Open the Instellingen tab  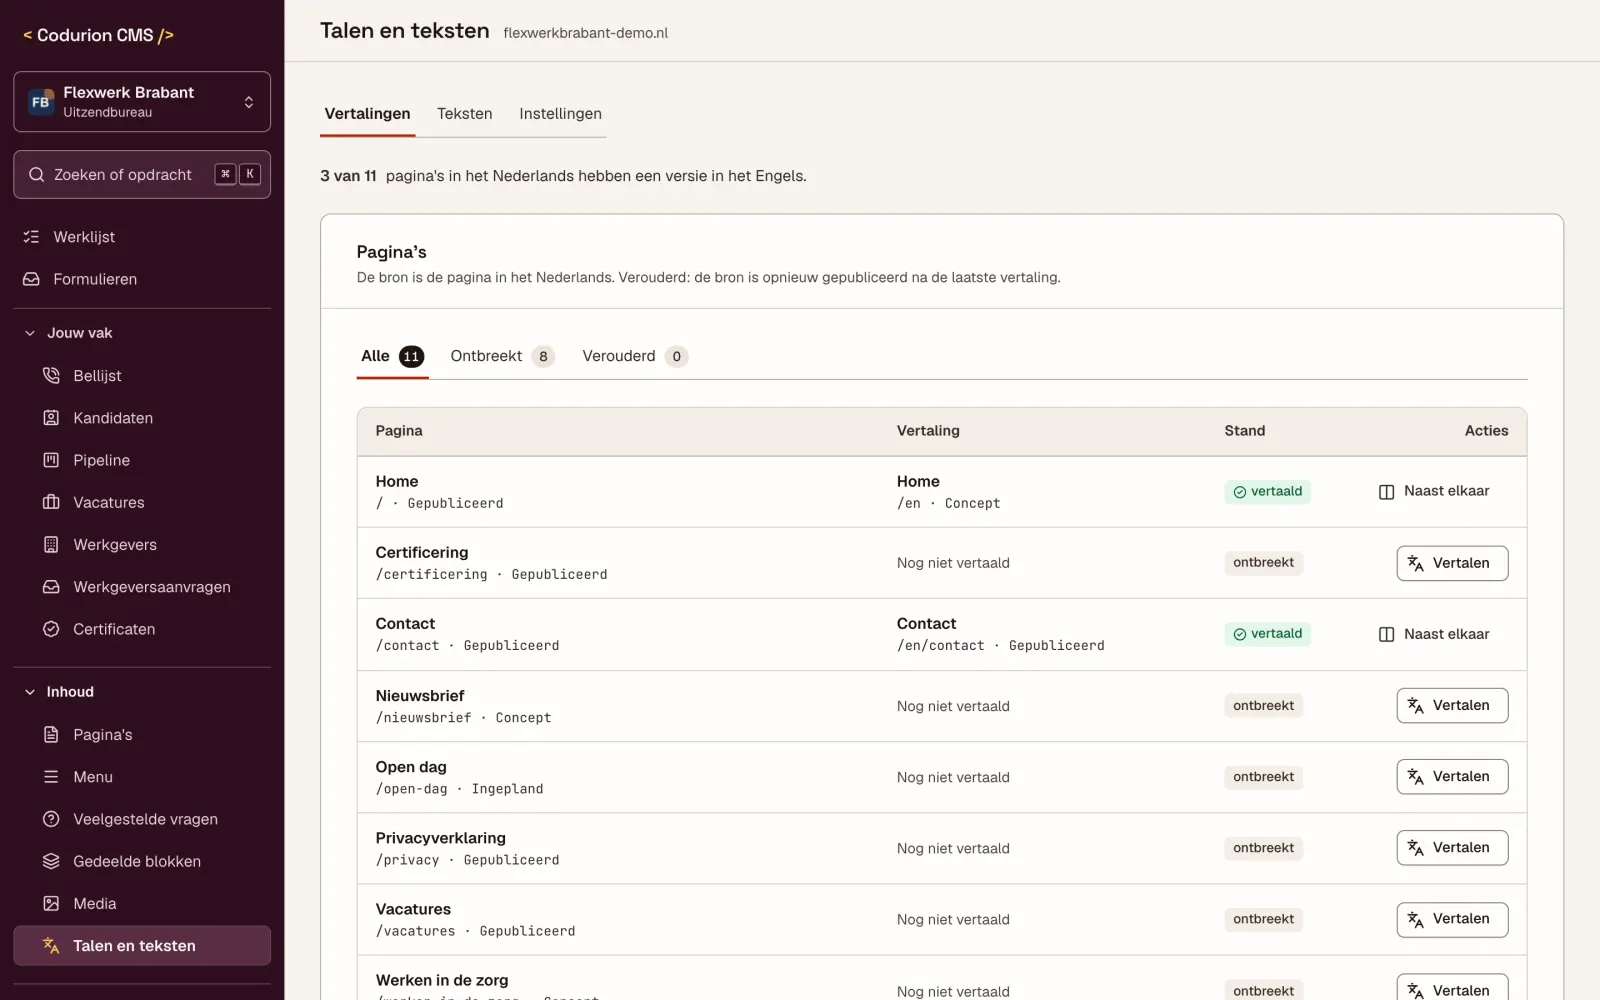[560, 114]
